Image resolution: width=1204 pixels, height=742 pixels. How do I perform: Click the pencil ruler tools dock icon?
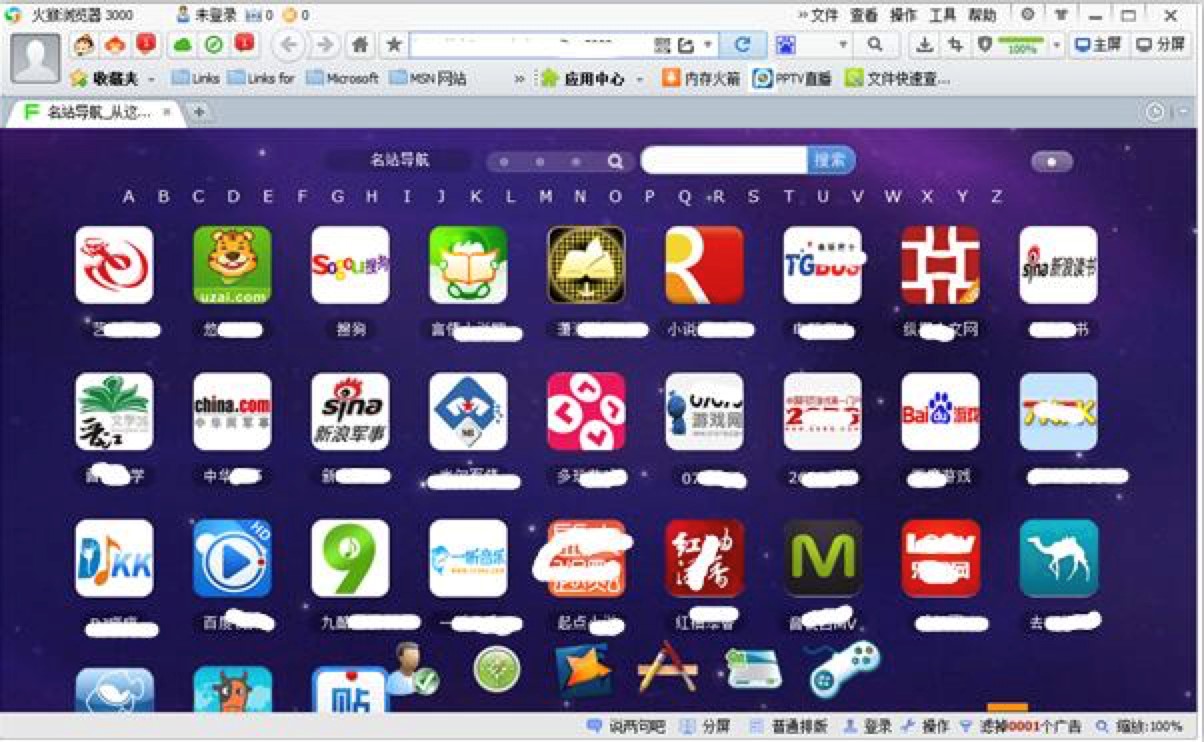click(667, 669)
